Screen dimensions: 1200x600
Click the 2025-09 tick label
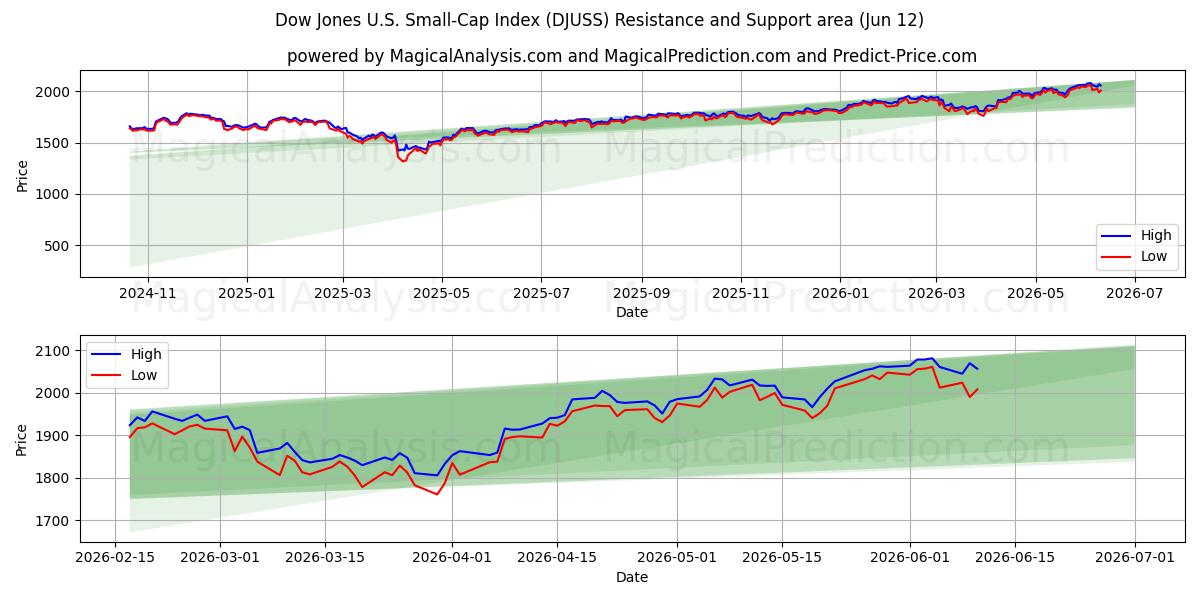click(641, 293)
